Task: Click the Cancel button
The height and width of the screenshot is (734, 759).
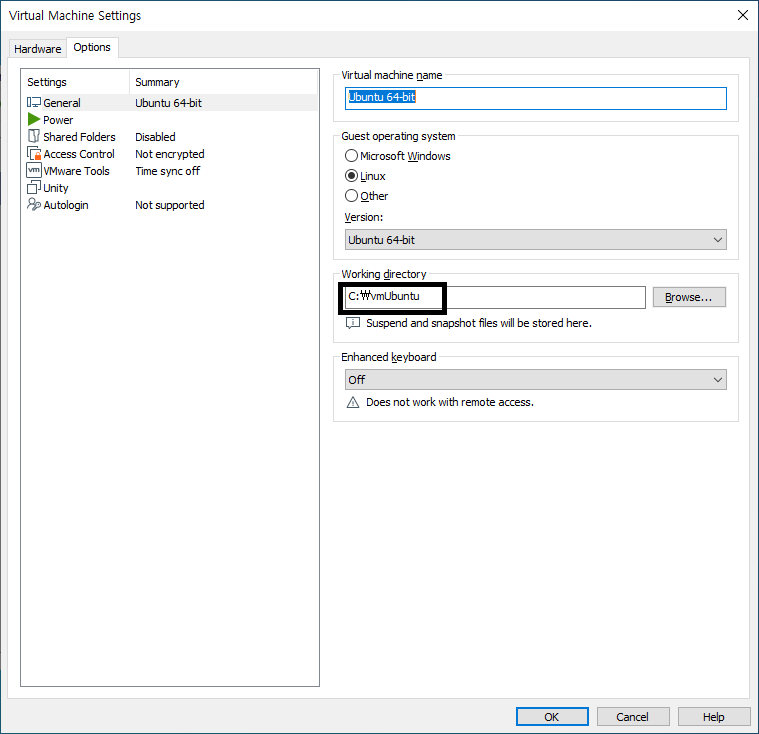Action: [x=633, y=717]
